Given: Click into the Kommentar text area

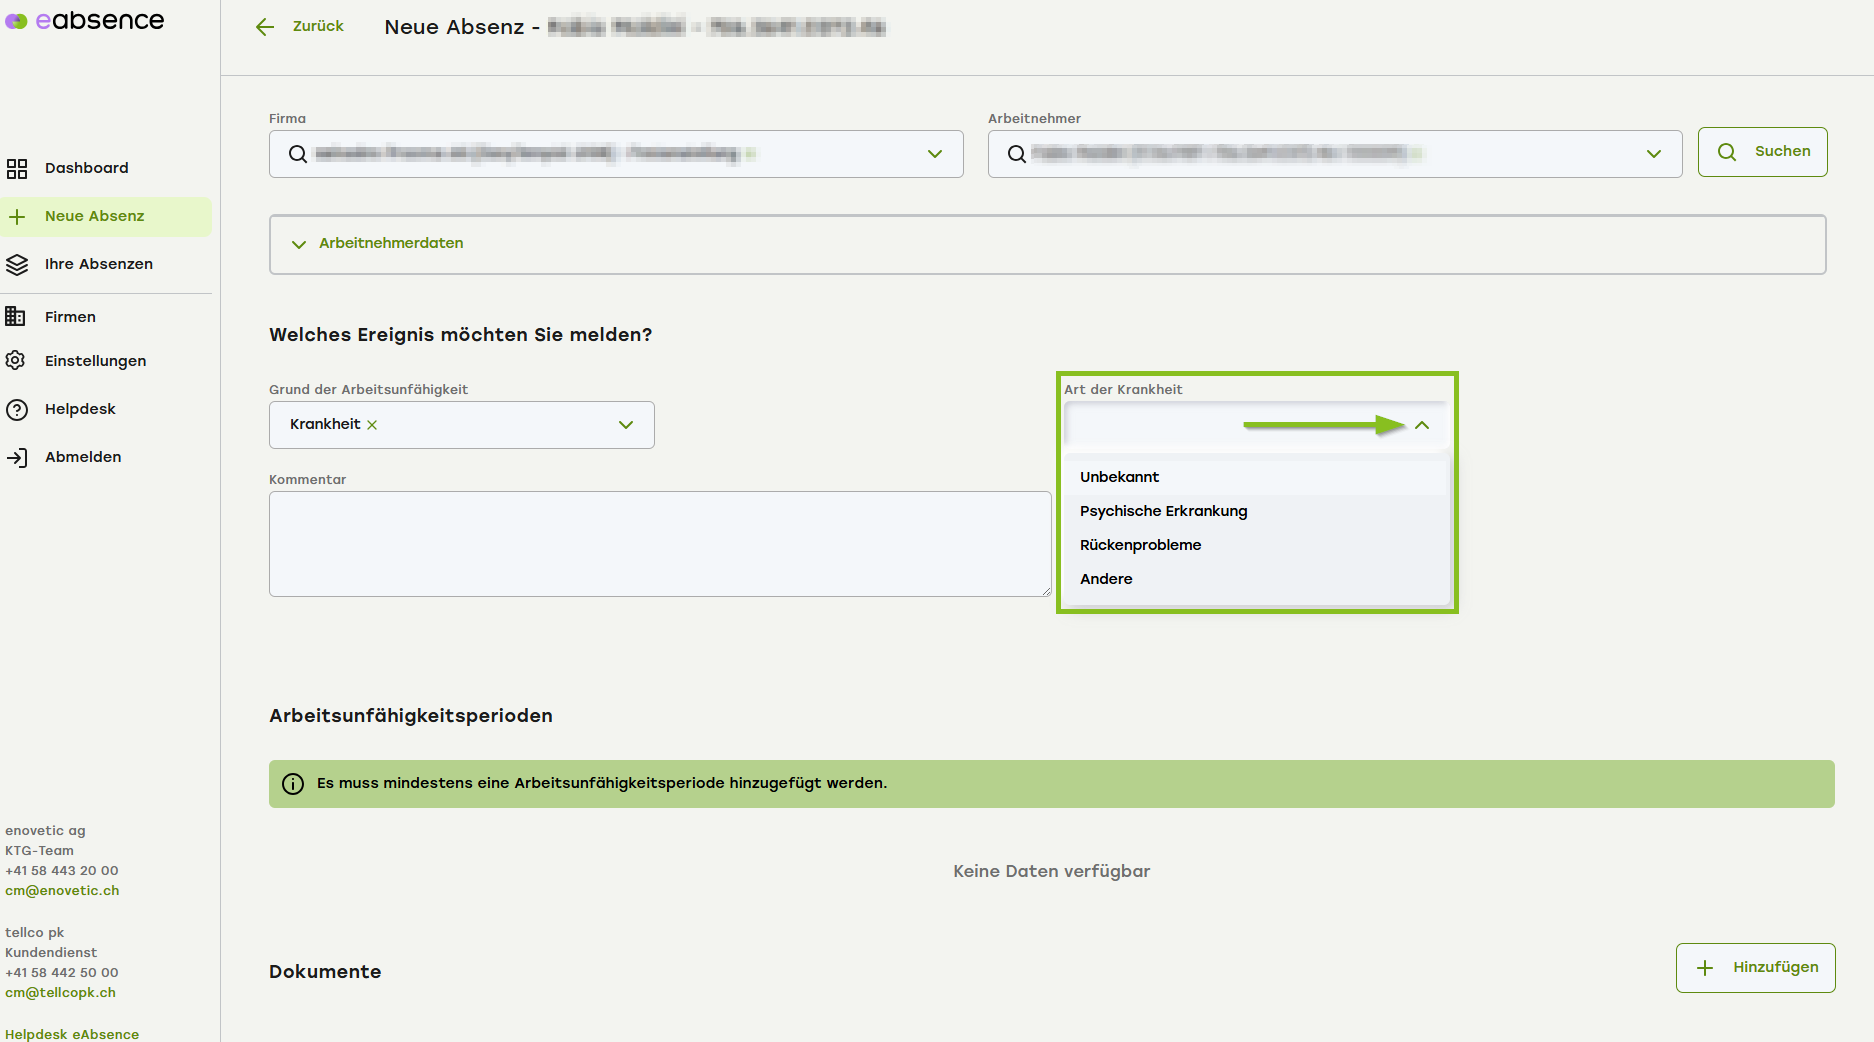Looking at the screenshot, I should point(660,544).
